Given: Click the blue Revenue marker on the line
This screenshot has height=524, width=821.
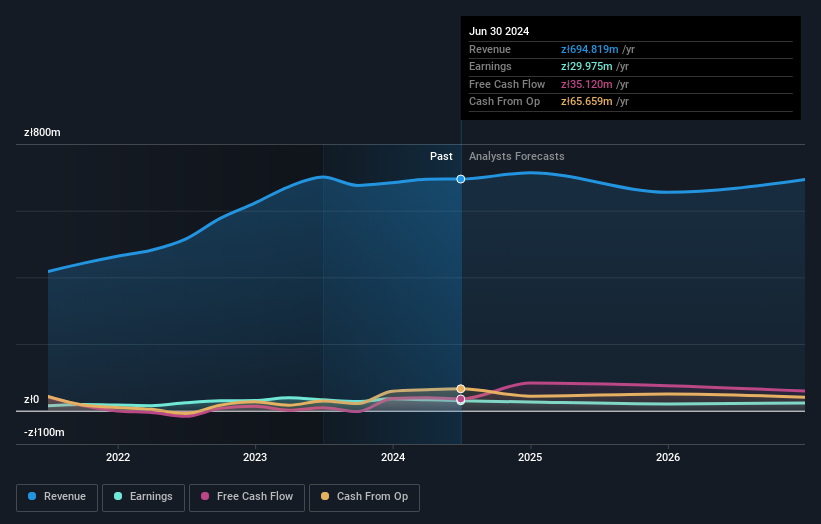Looking at the screenshot, I should (461, 179).
